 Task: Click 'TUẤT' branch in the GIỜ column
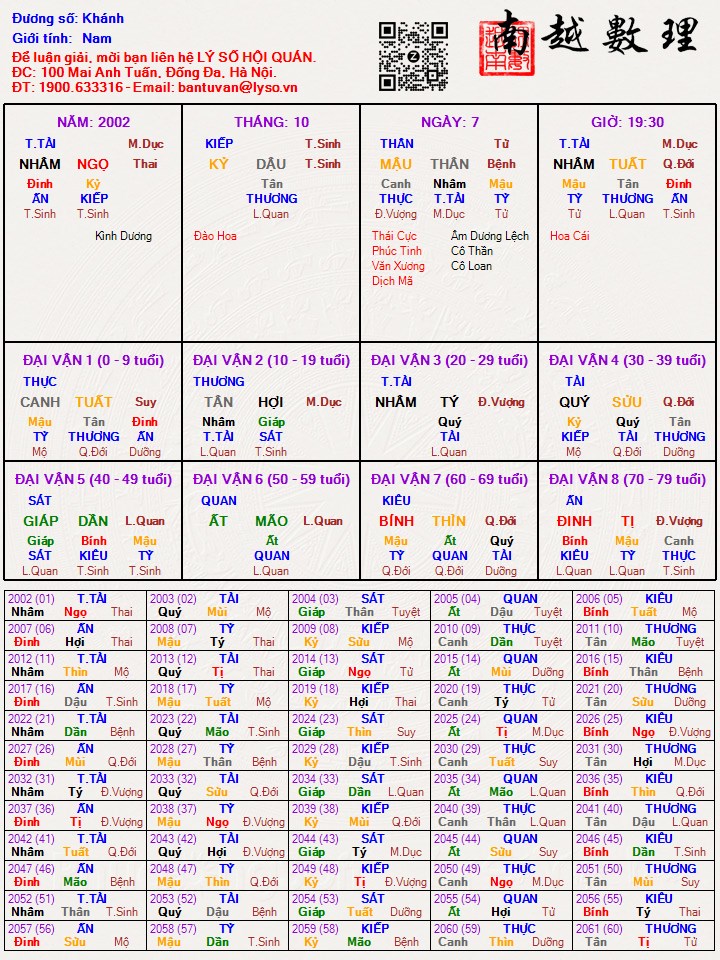[x=628, y=164]
